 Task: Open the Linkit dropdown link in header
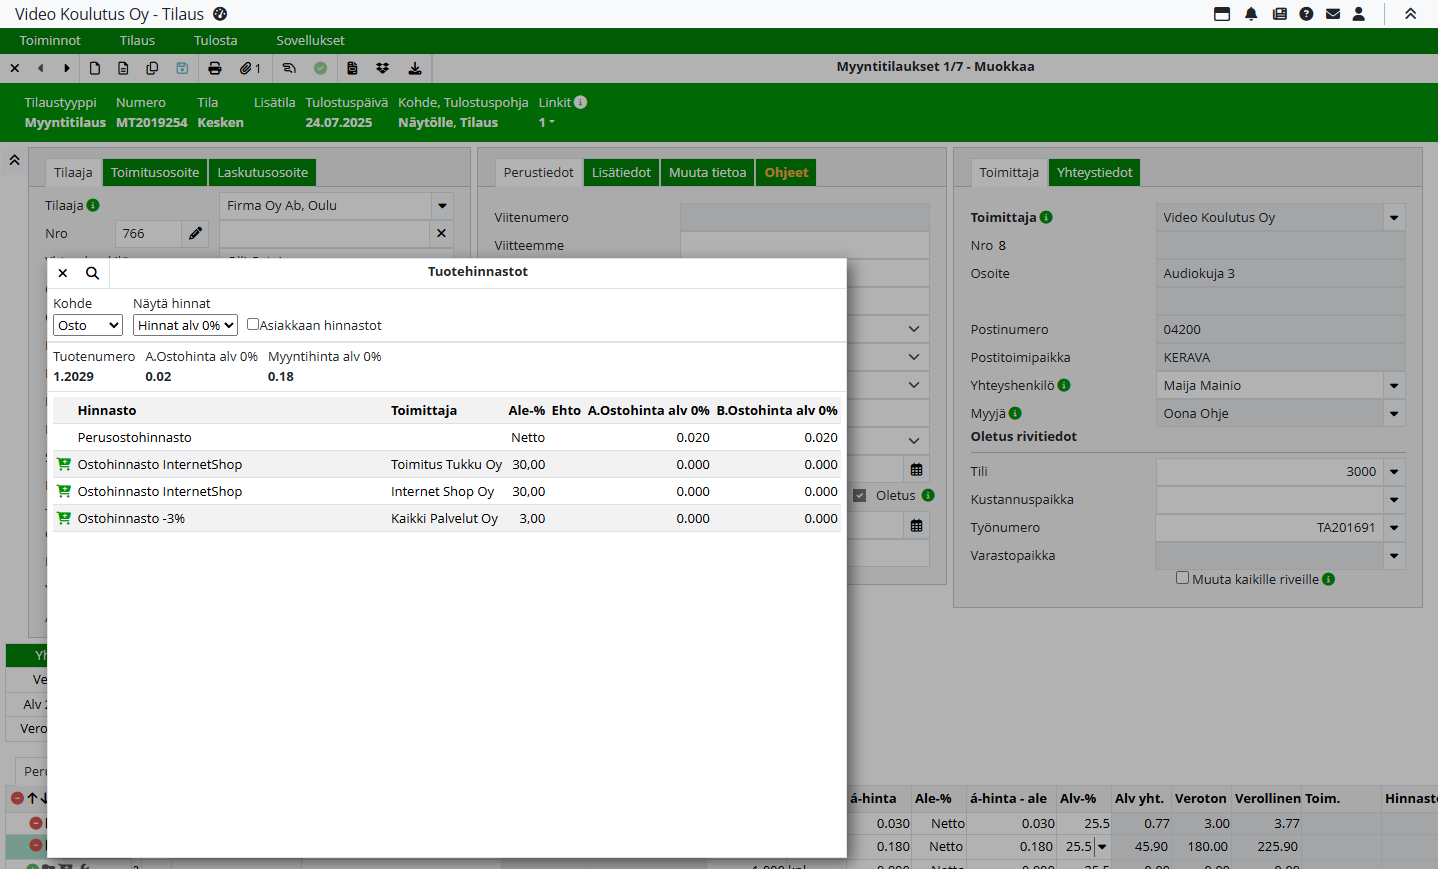pyautogui.click(x=546, y=122)
